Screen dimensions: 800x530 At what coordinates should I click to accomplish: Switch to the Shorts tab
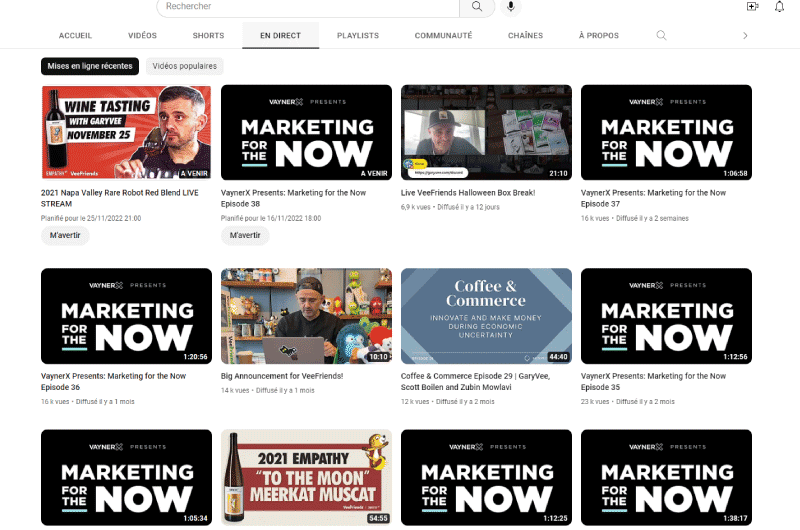208,36
